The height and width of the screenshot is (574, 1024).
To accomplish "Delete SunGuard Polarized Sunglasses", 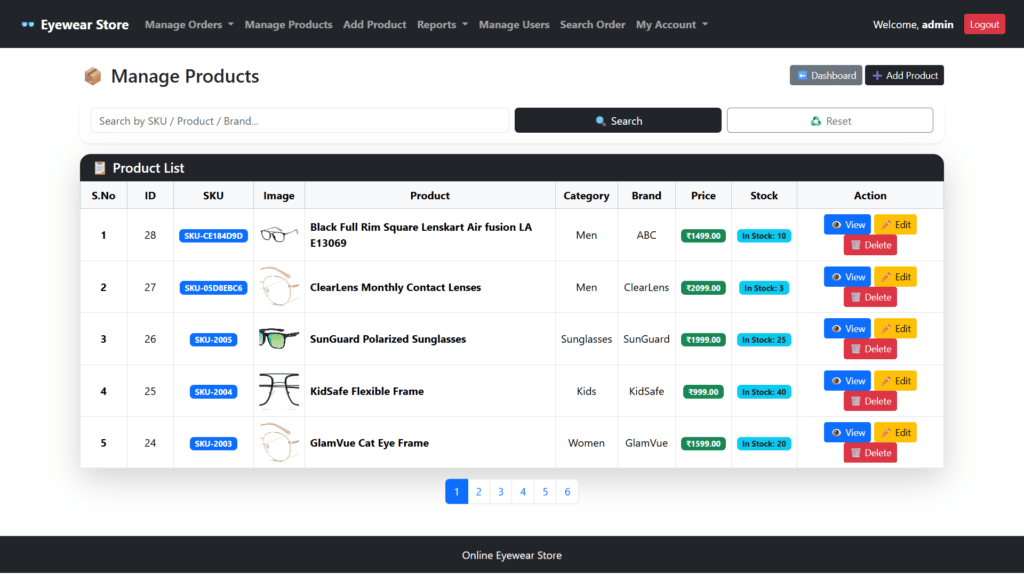I will click(x=870, y=349).
